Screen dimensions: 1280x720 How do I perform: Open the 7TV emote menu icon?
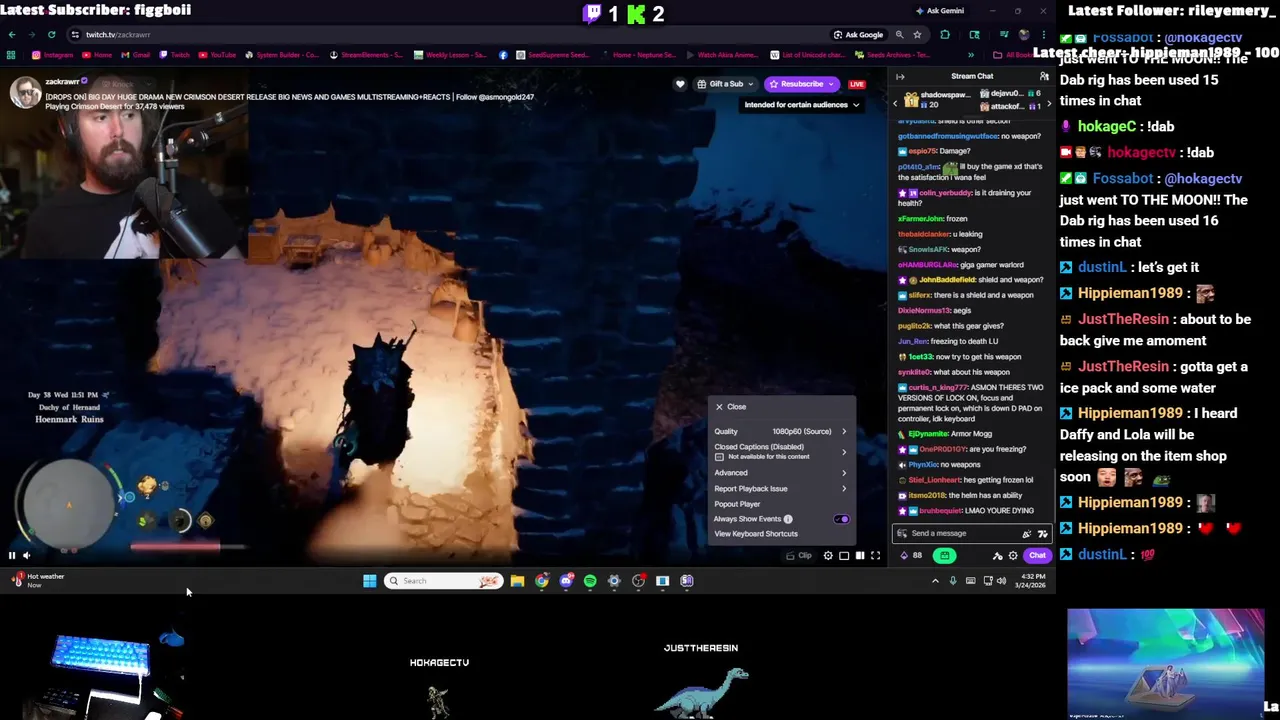coord(1042,534)
